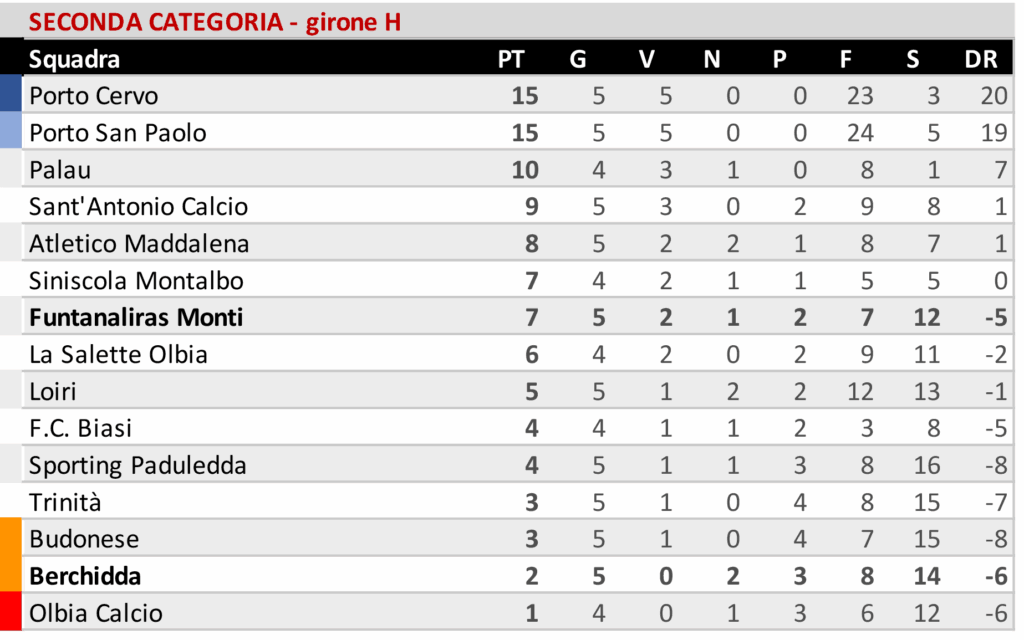Select the Sporting Paduledda team name

tap(138, 466)
